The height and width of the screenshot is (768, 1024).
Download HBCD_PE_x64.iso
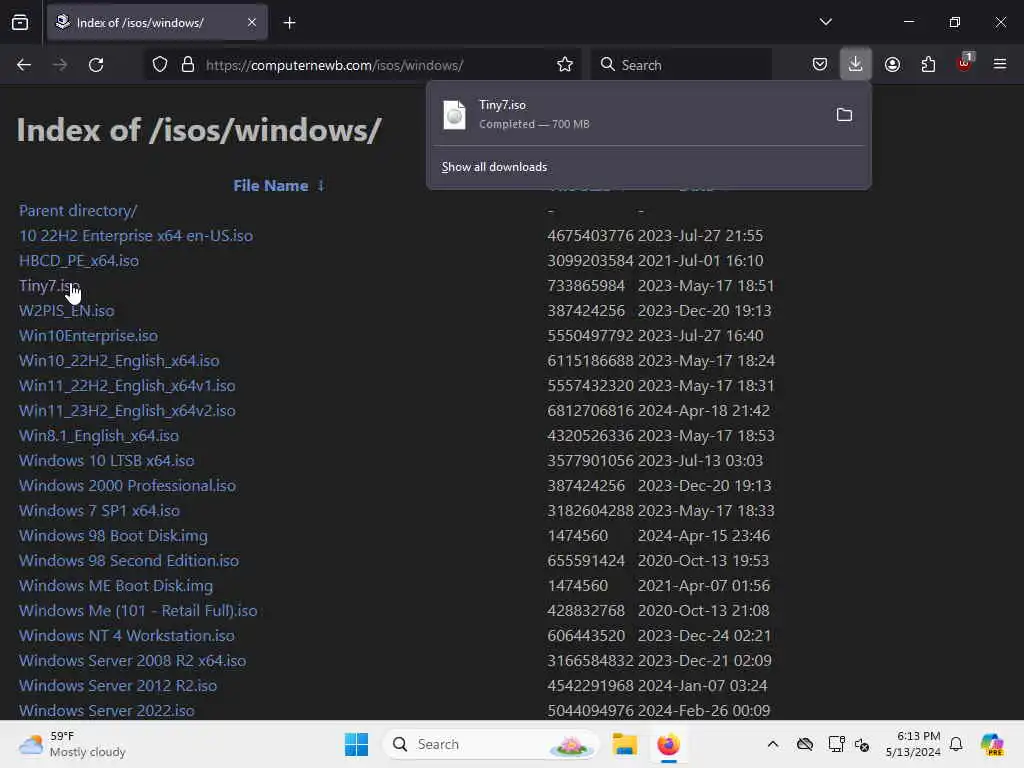79,261
